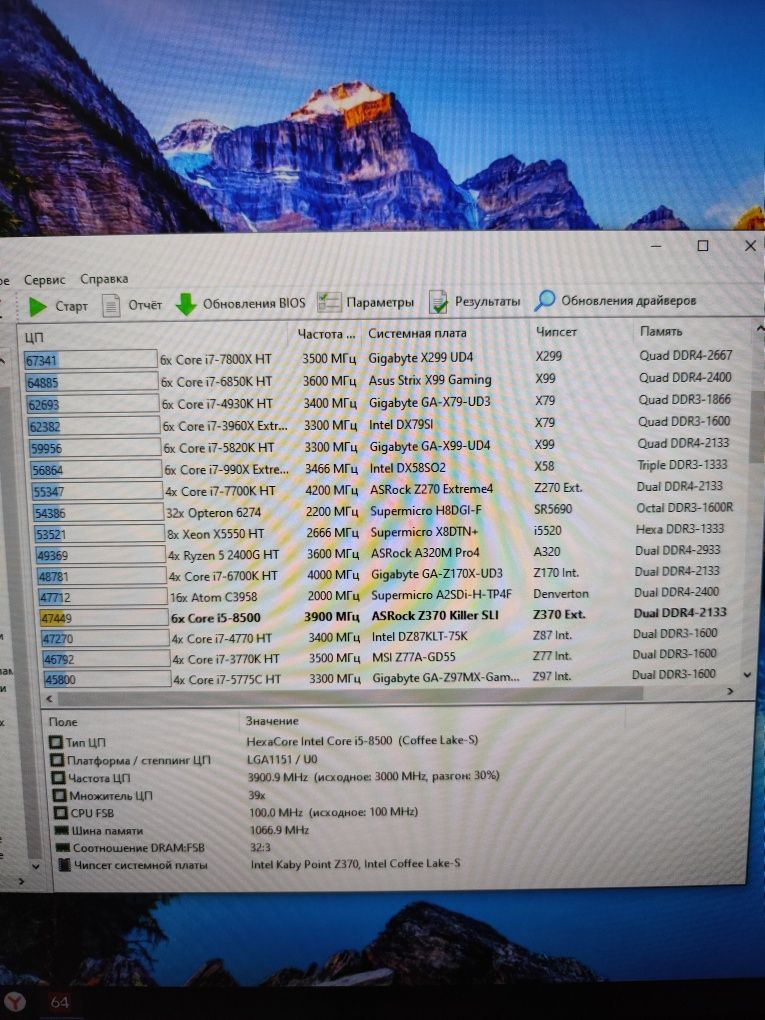The width and height of the screenshot is (765, 1020).
Task: Click the Шина памяти memory icon
Action: (x=62, y=830)
